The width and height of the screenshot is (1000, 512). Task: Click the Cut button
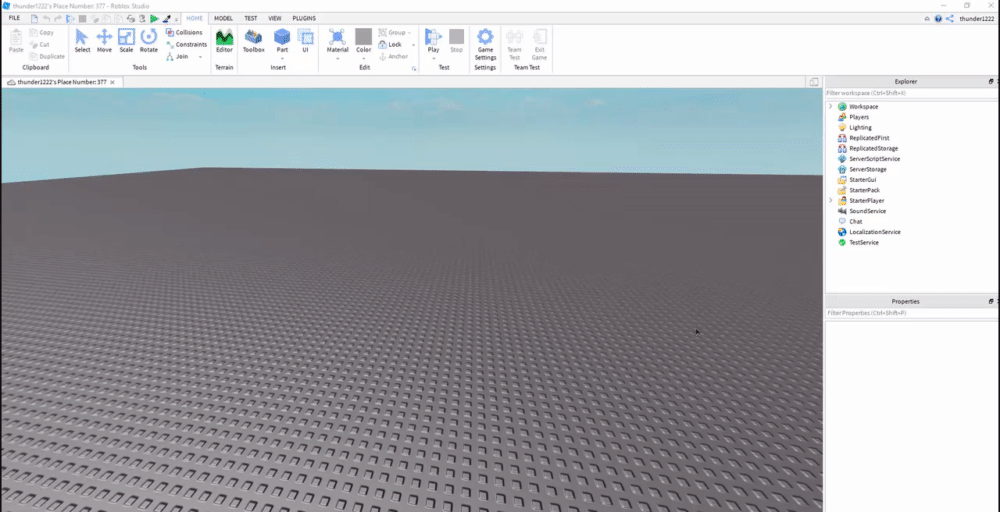click(40, 45)
